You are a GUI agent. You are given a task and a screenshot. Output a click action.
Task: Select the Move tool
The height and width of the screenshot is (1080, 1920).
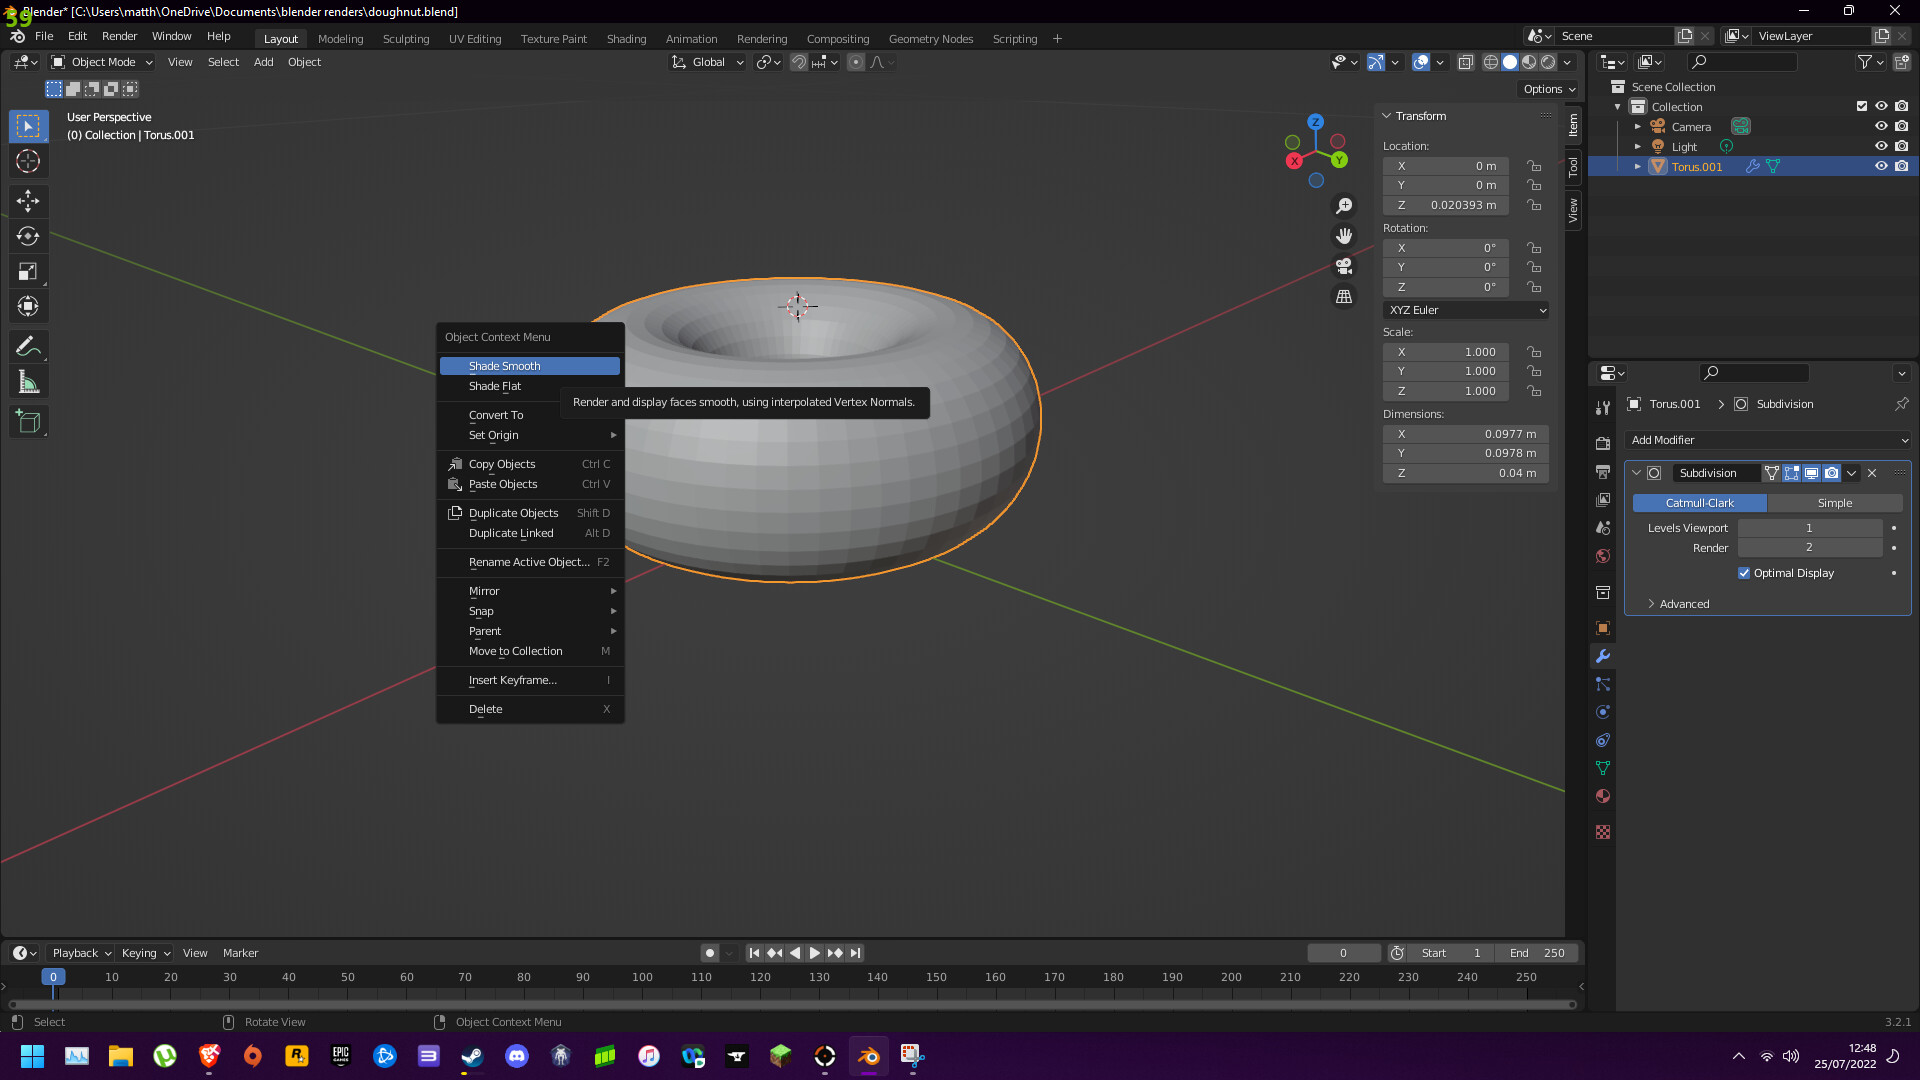tap(28, 201)
